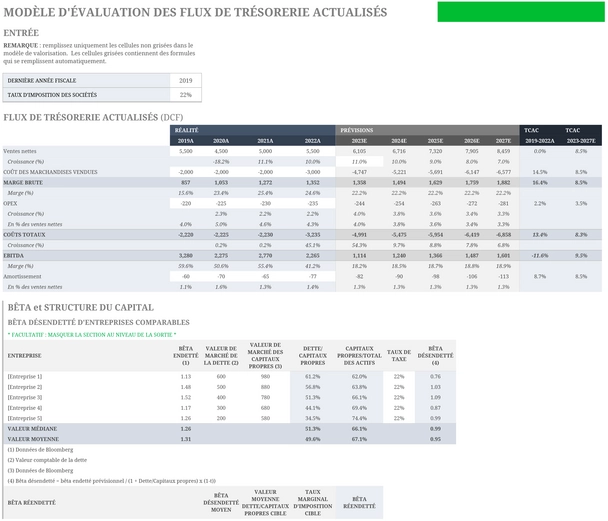Click the OPEX row label
Screen dimensions: 608x521
click(x=10, y=204)
